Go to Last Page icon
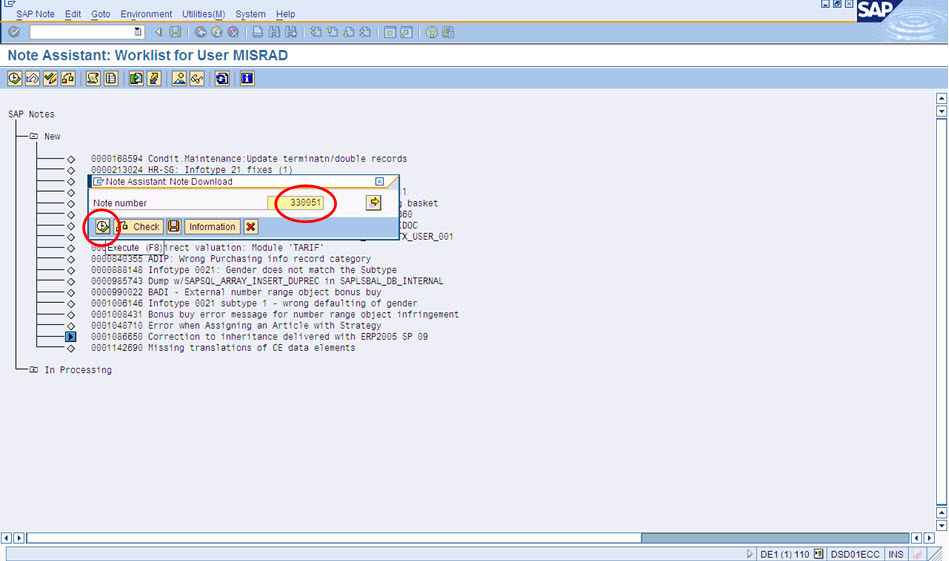Screen dimensions: 949x561 point(365,32)
